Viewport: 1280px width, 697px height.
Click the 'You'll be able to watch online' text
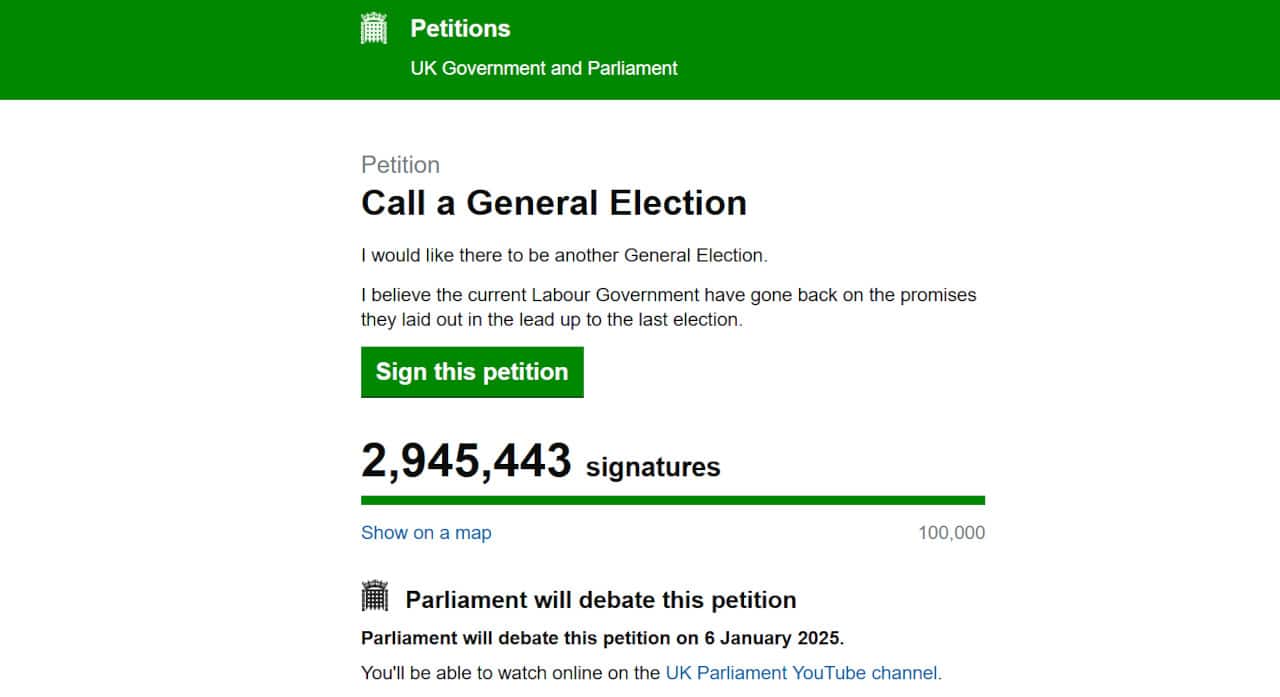(510, 673)
